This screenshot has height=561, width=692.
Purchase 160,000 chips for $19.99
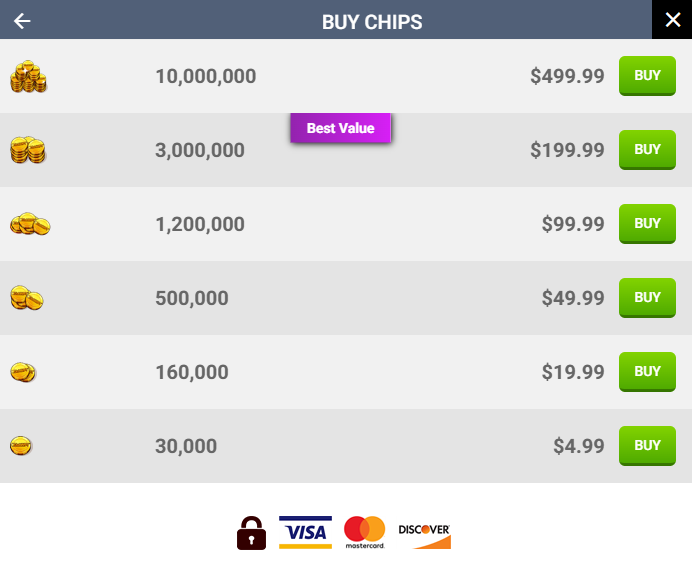pos(647,372)
